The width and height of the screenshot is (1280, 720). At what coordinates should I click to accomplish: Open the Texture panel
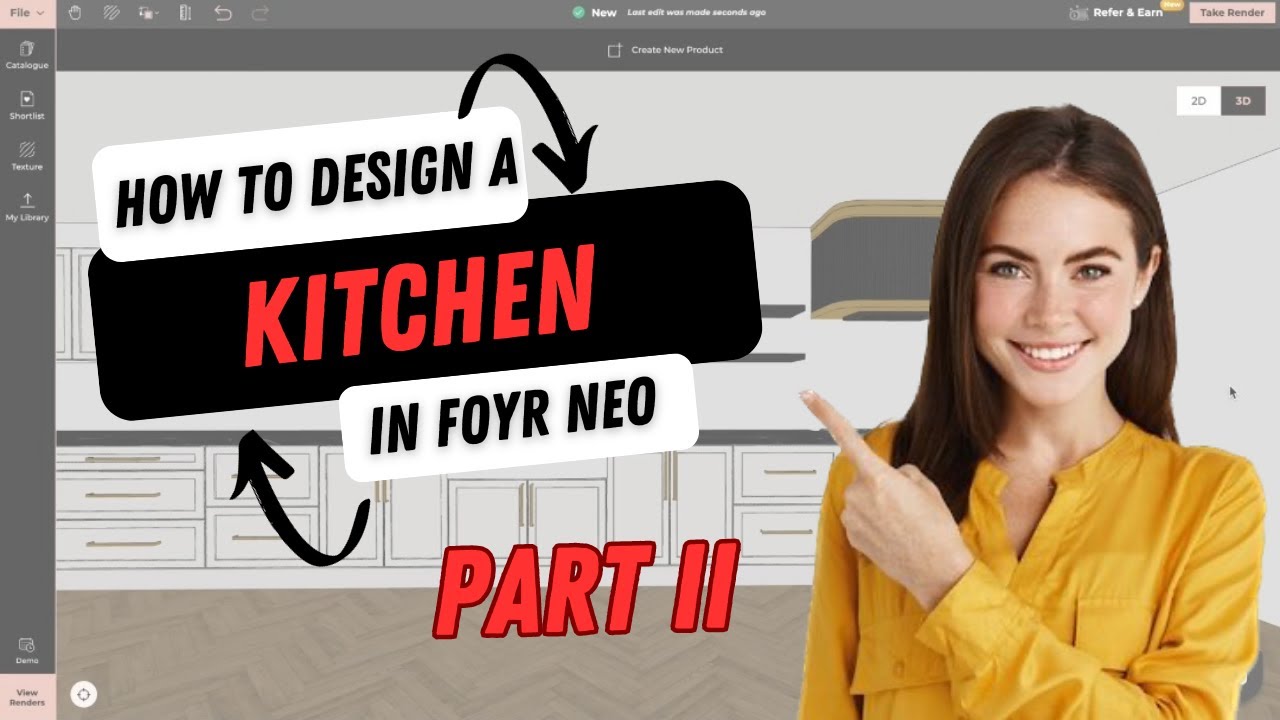(x=27, y=156)
